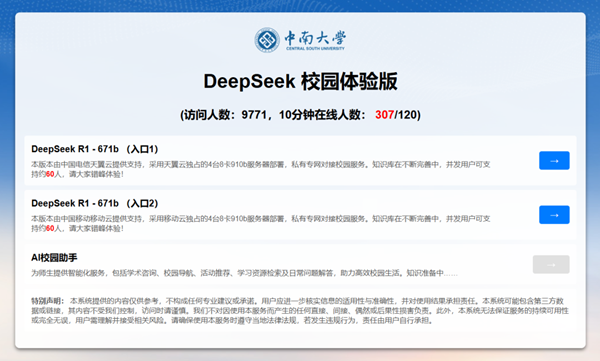Click the 中南大学 calligraphy logo text

pos(315,38)
